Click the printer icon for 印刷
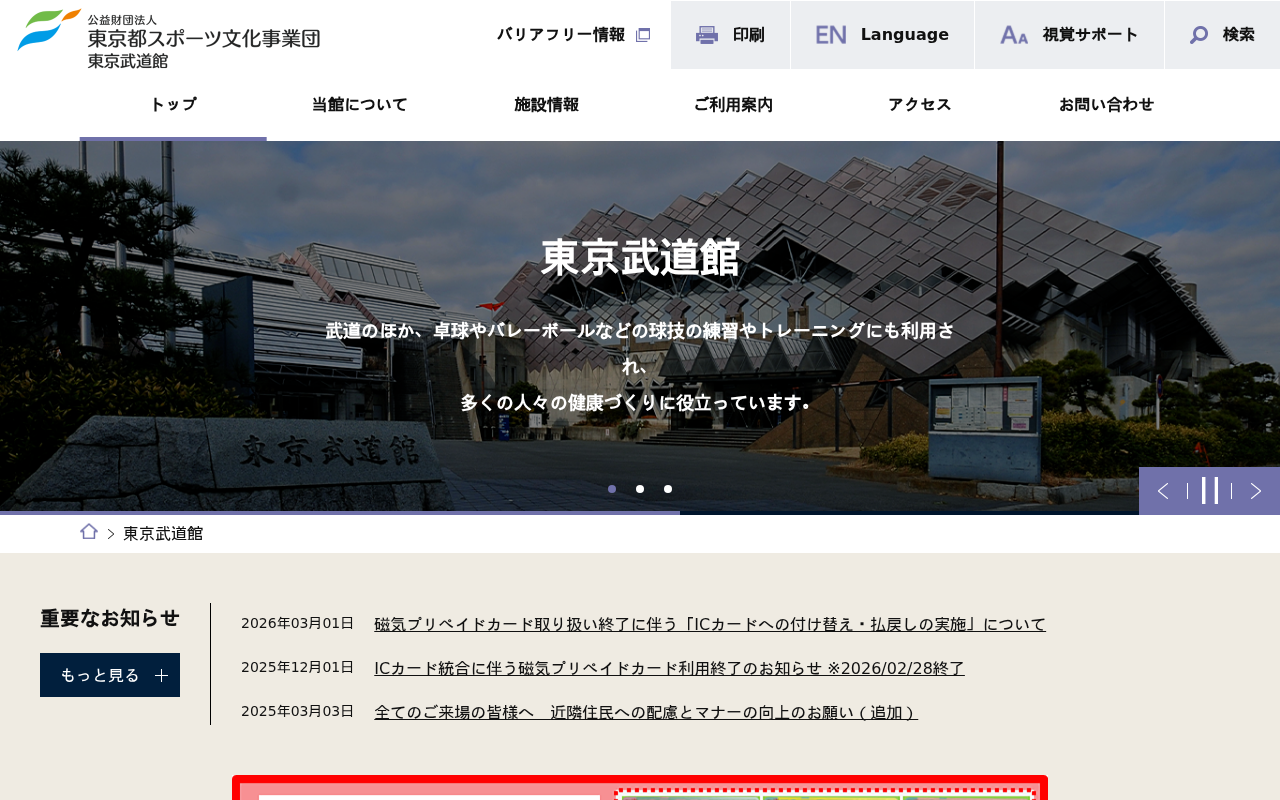1280x800 pixels. tap(707, 35)
